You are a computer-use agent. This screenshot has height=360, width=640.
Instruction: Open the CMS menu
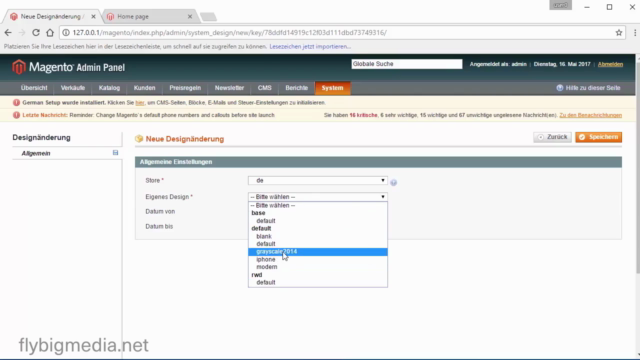[x=264, y=88]
